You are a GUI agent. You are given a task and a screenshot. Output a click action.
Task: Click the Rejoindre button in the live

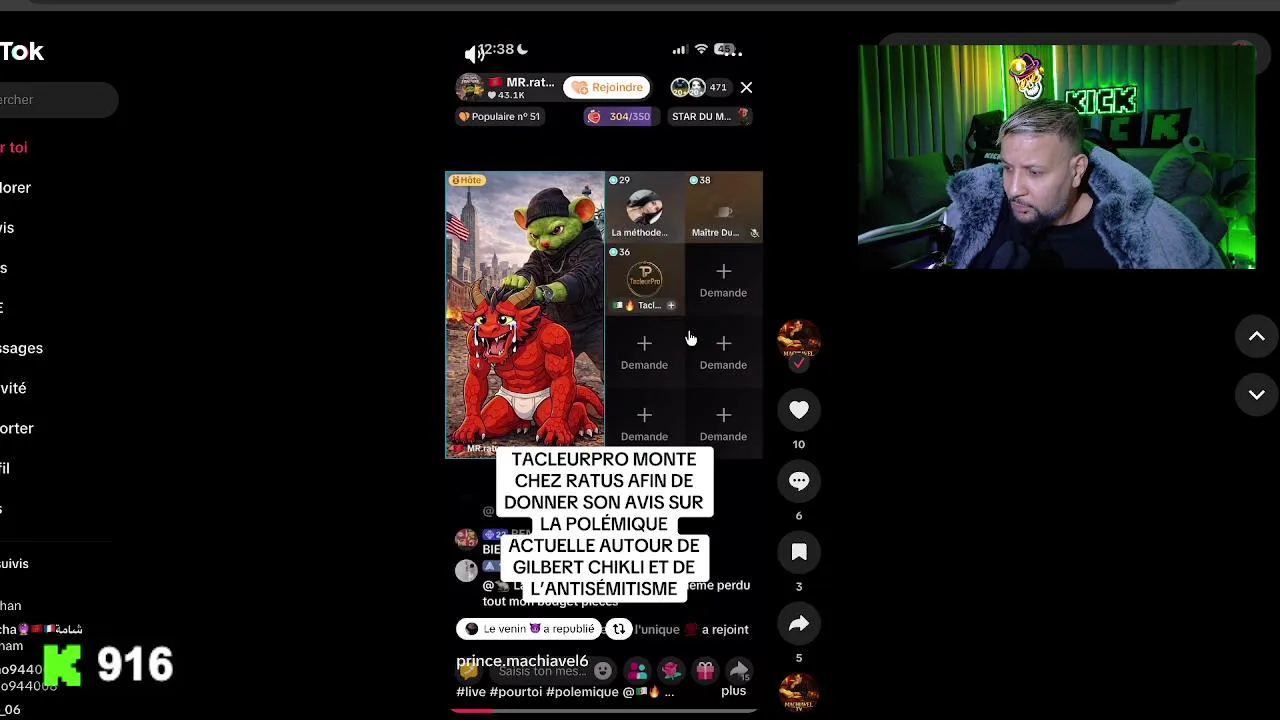pyautogui.click(x=607, y=88)
